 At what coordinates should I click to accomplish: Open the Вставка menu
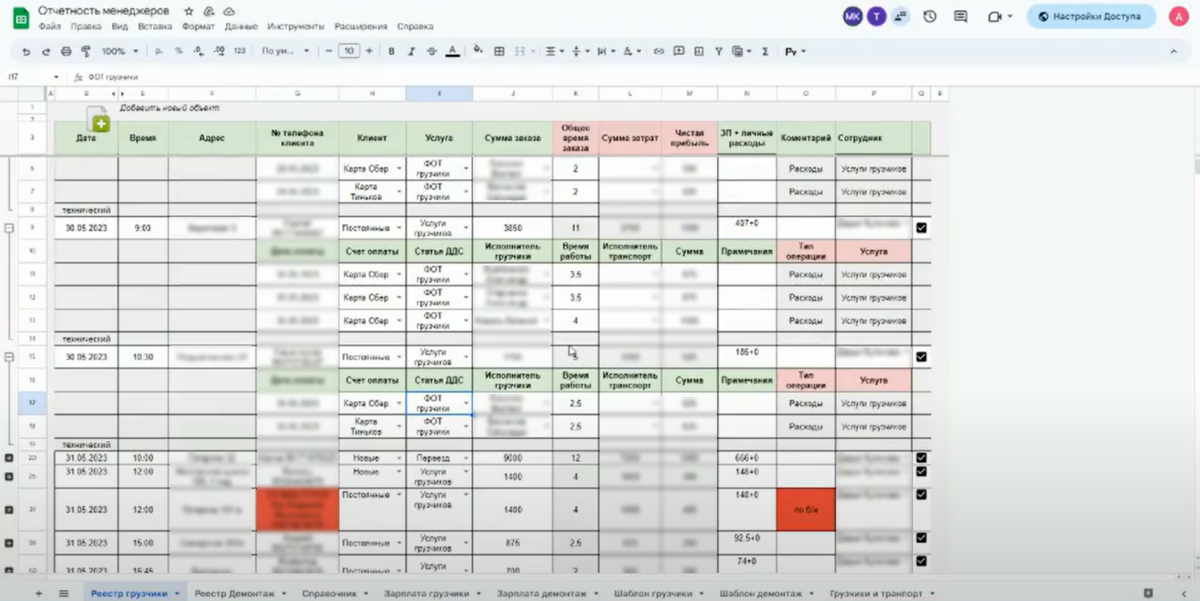(155, 26)
